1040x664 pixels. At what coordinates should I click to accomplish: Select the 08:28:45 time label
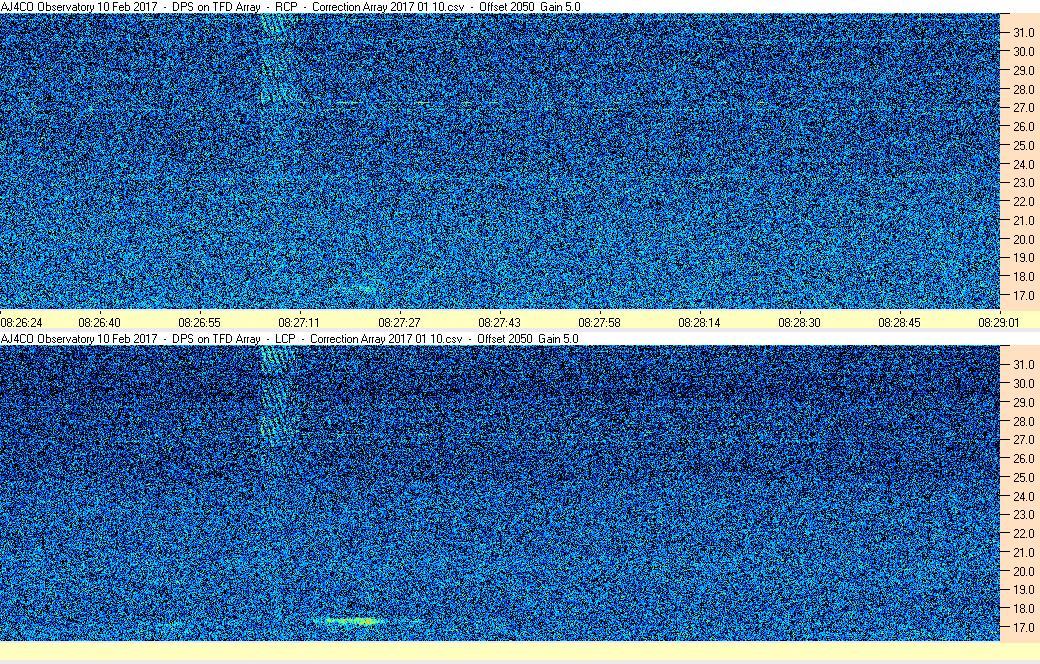899,323
